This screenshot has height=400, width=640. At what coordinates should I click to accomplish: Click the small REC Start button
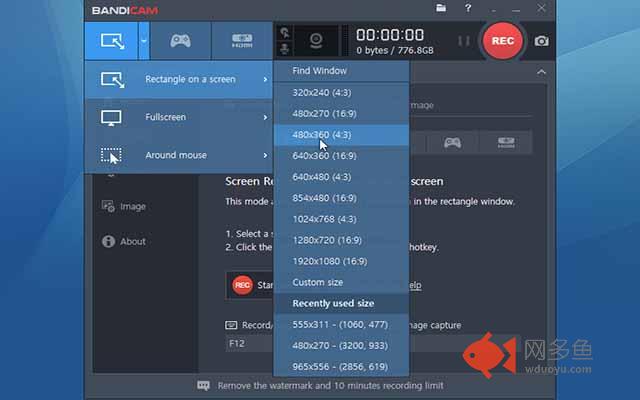tap(242, 285)
